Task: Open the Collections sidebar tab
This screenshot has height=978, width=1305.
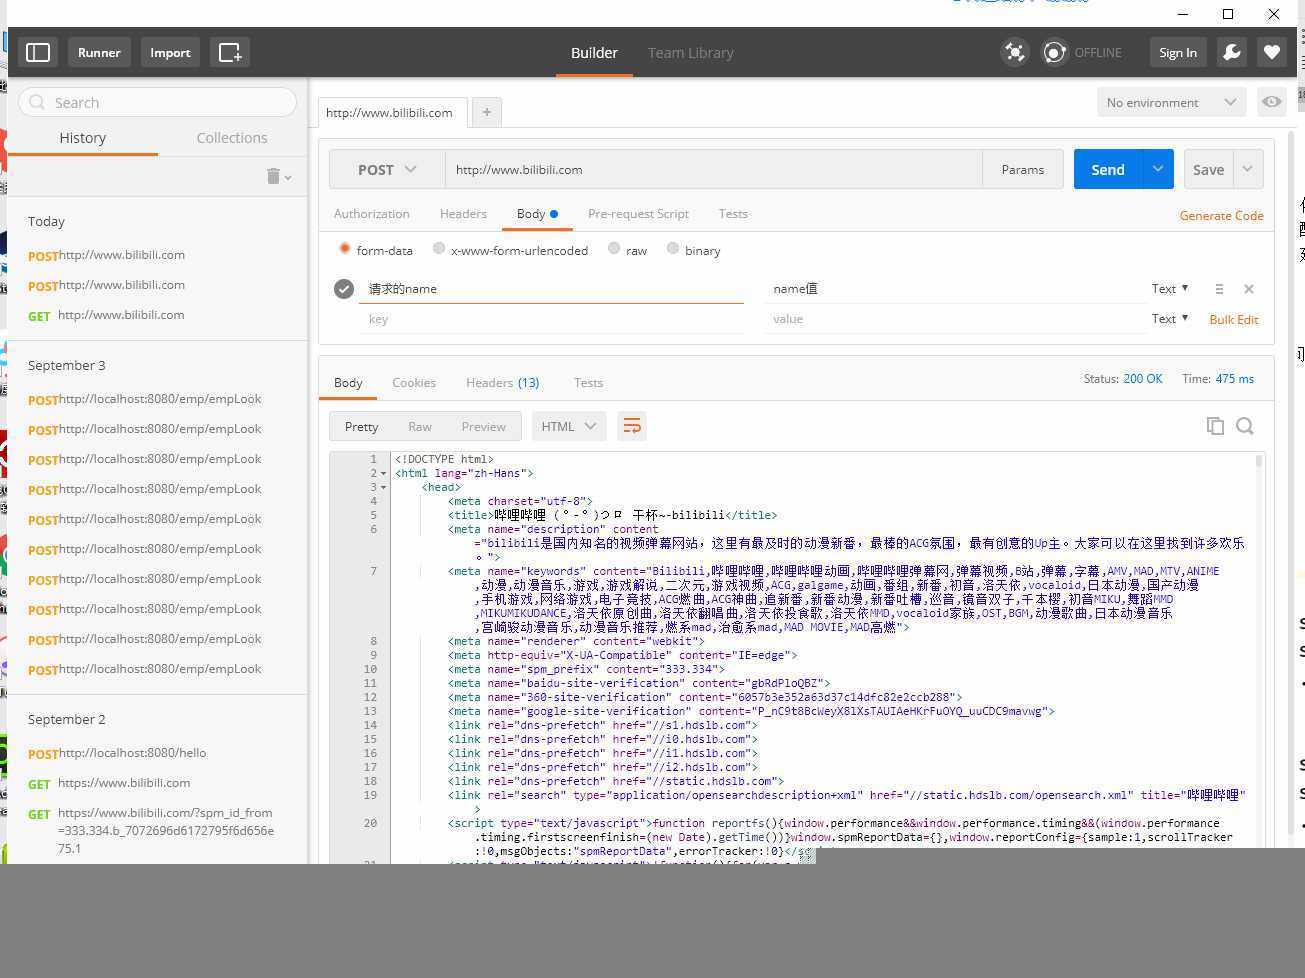Action: [x=232, y=138]
